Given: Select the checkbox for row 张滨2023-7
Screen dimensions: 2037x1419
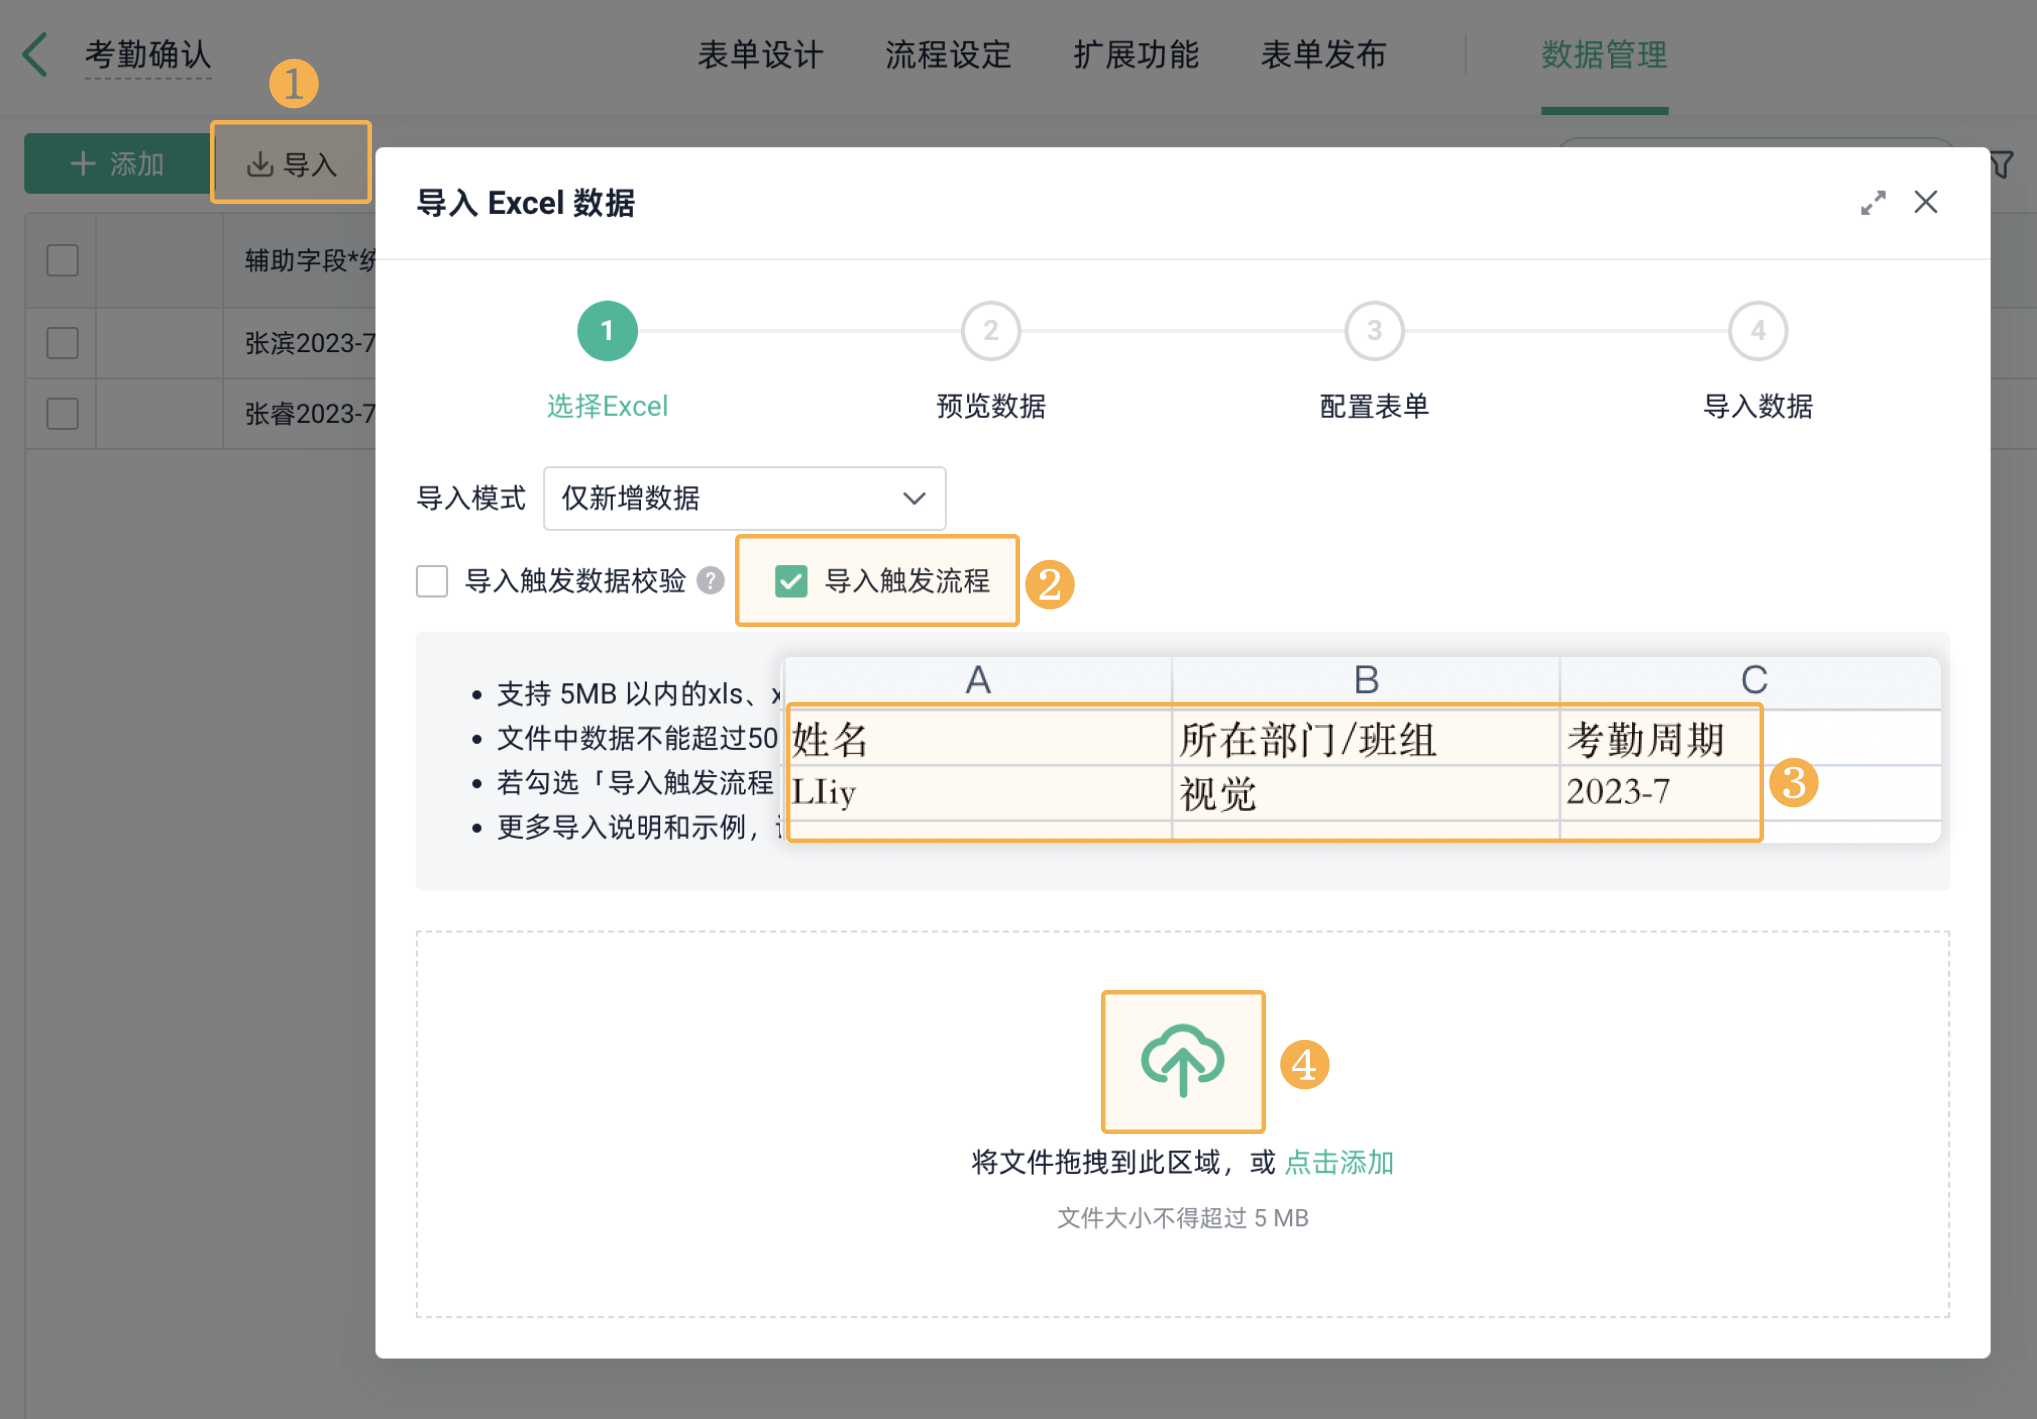Looking at the screenshot, I should pos(63,343).
